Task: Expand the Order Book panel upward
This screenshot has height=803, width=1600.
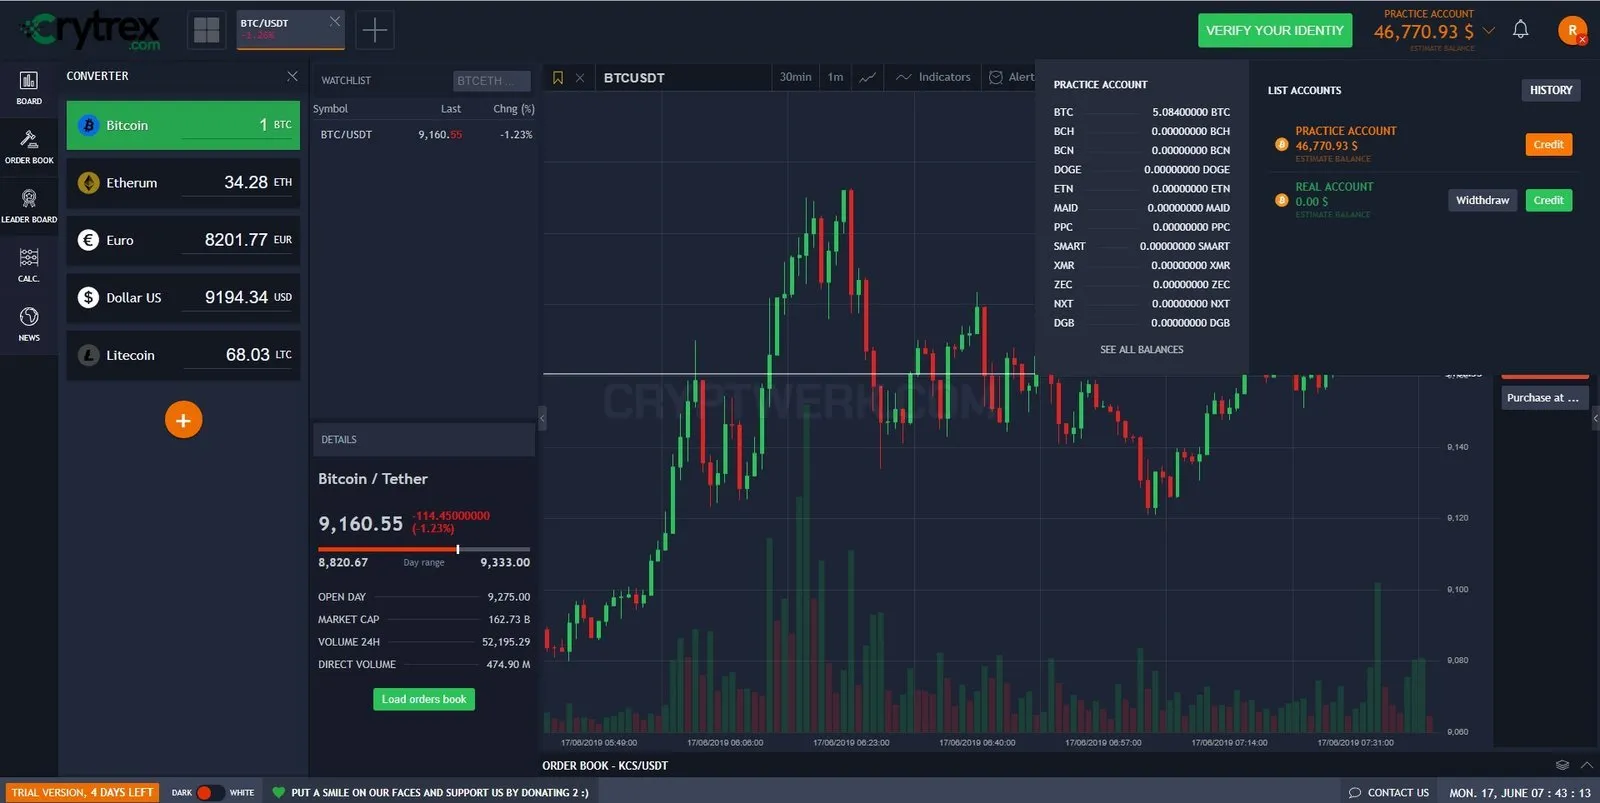Action: 1587,765
